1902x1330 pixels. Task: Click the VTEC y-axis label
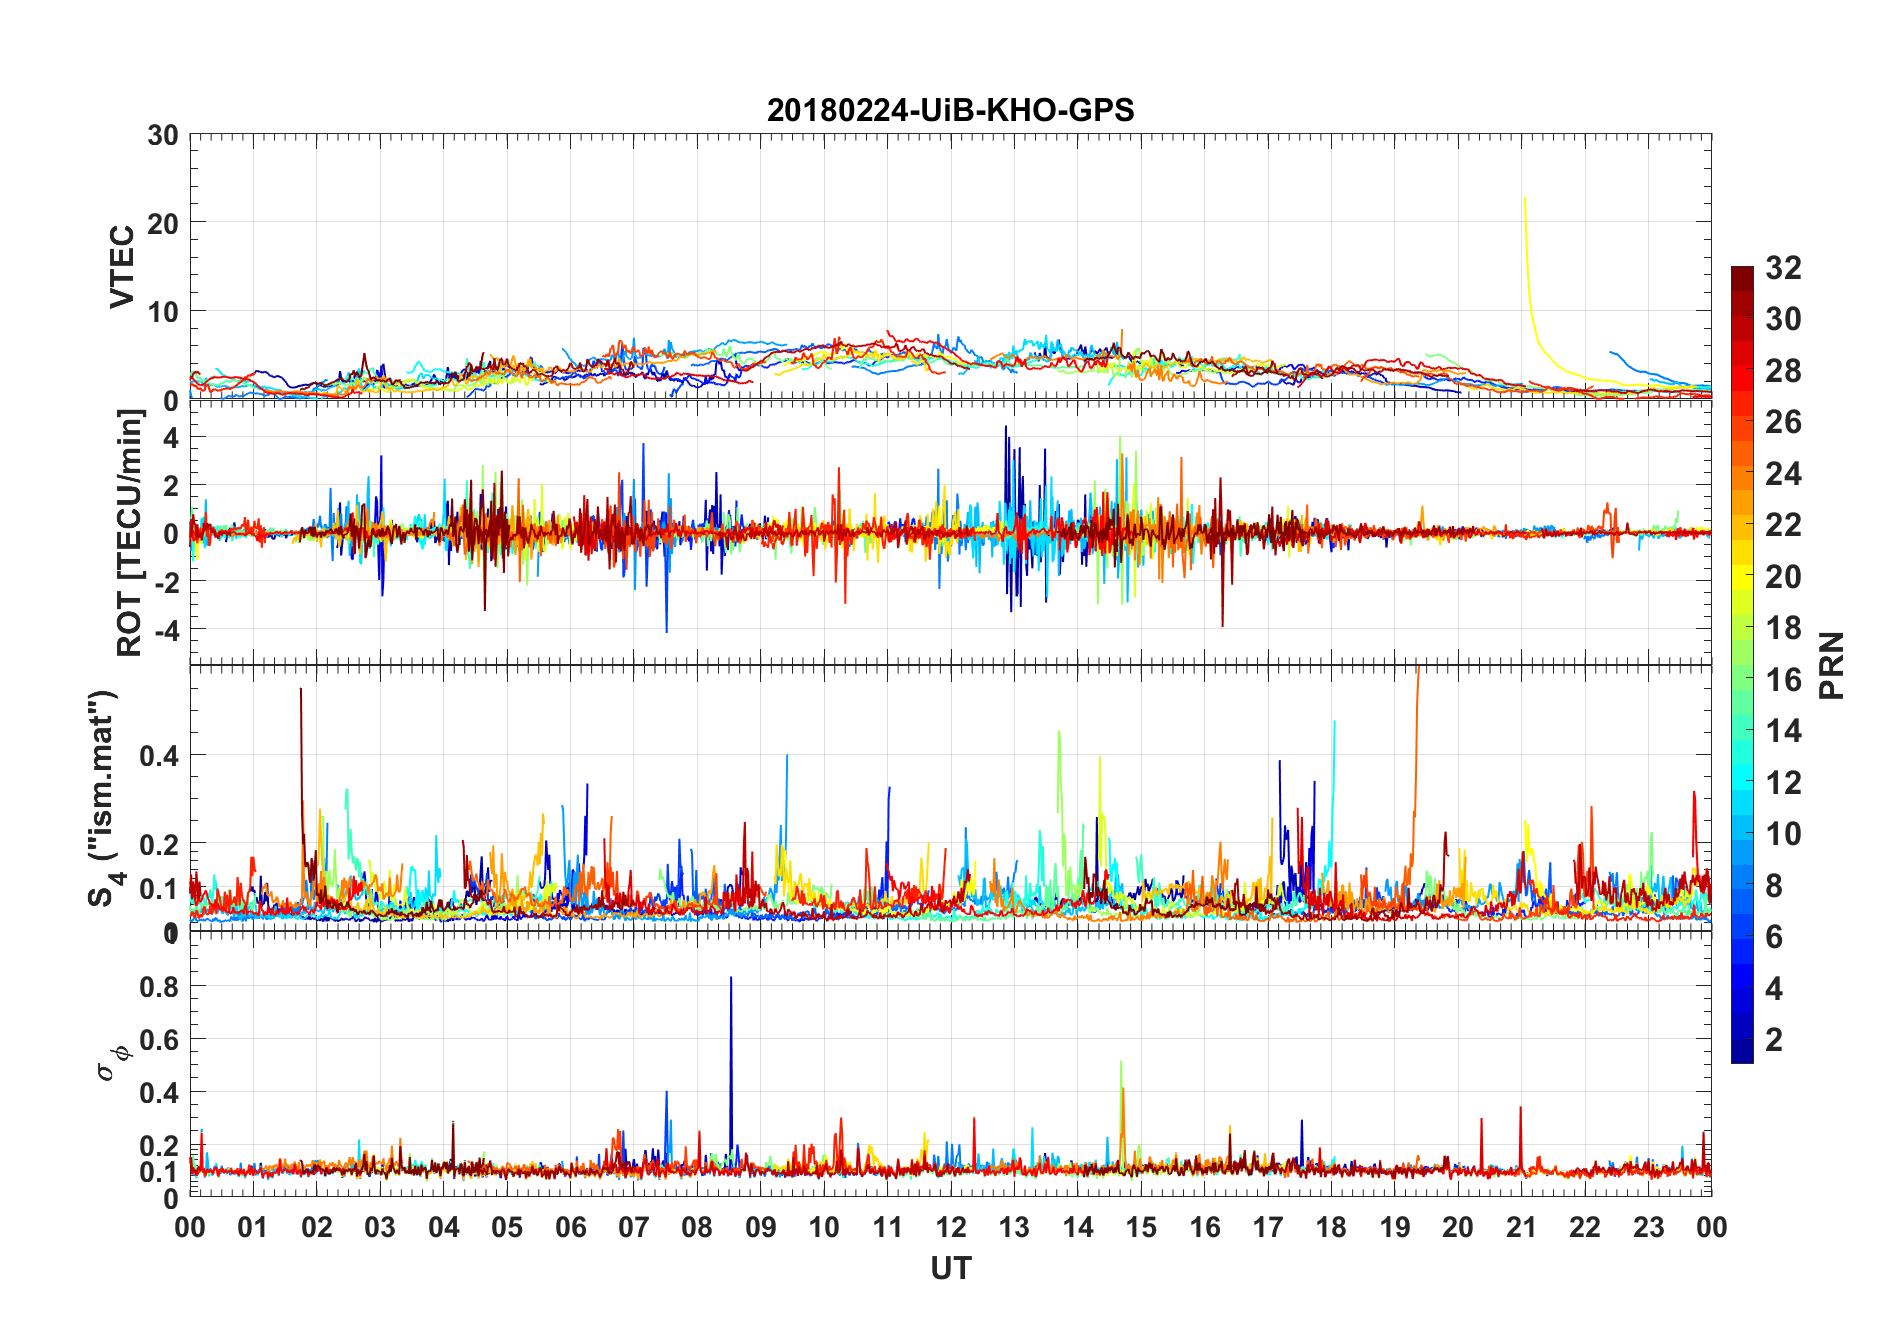pyautogui.click(x=122, y=266)
